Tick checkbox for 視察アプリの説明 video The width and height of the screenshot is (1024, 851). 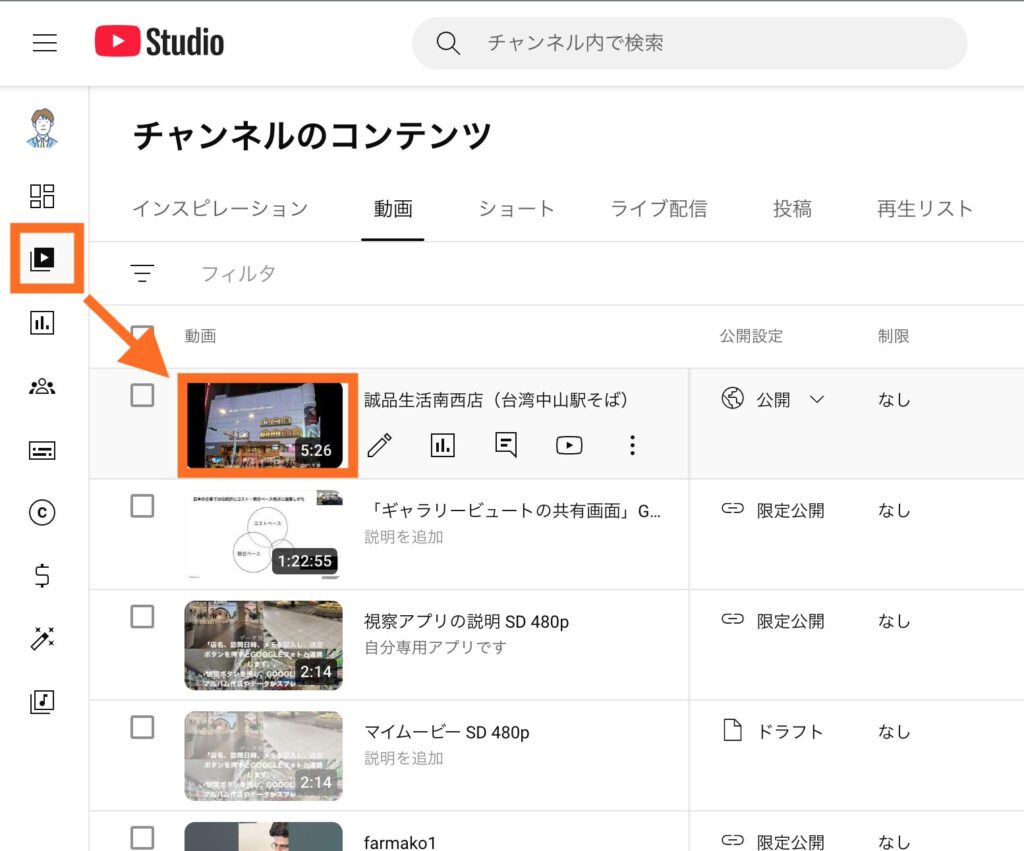143,617
